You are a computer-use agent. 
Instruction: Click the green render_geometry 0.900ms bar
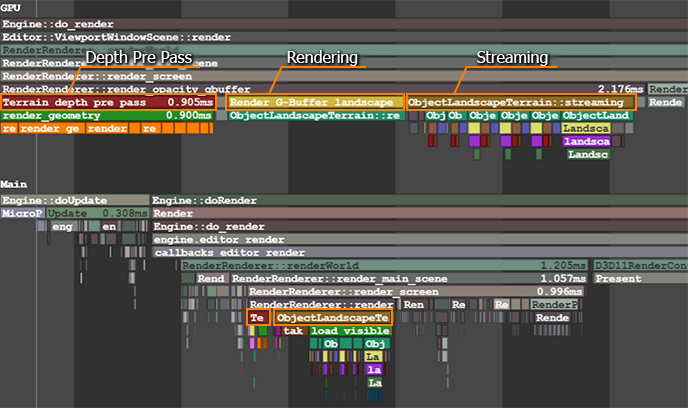point(108,116)
